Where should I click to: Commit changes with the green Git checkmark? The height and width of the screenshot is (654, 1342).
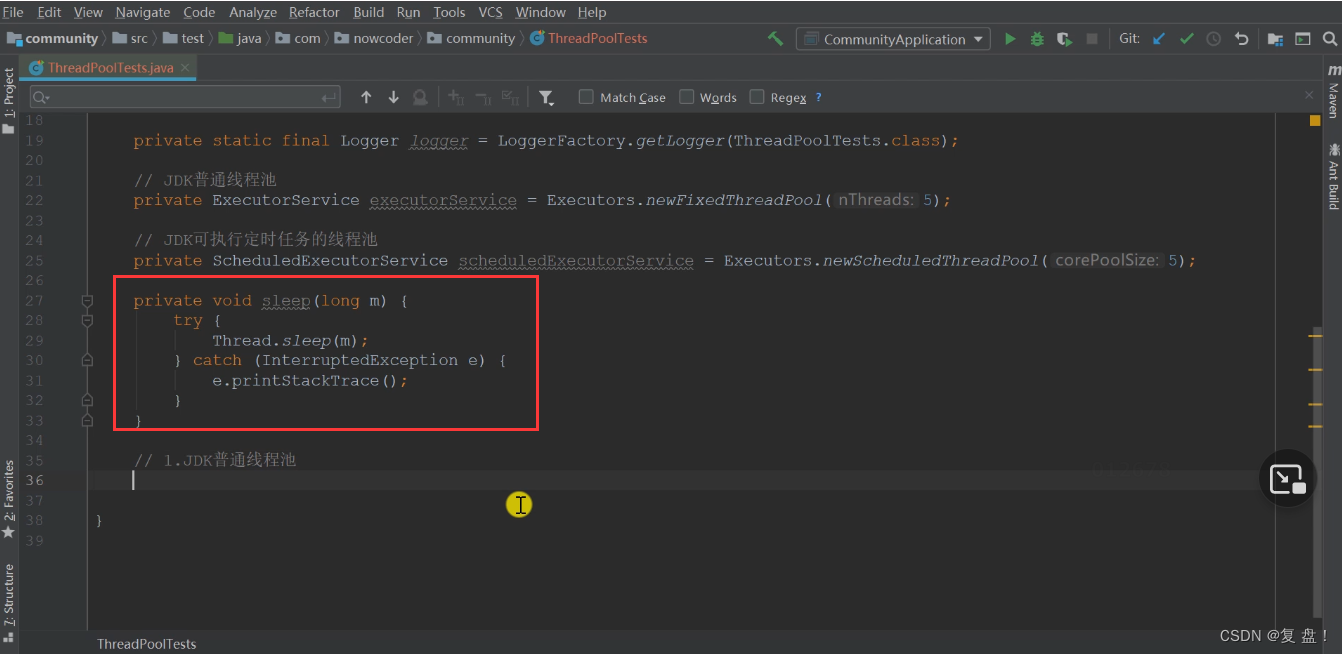pos(1186,39)
